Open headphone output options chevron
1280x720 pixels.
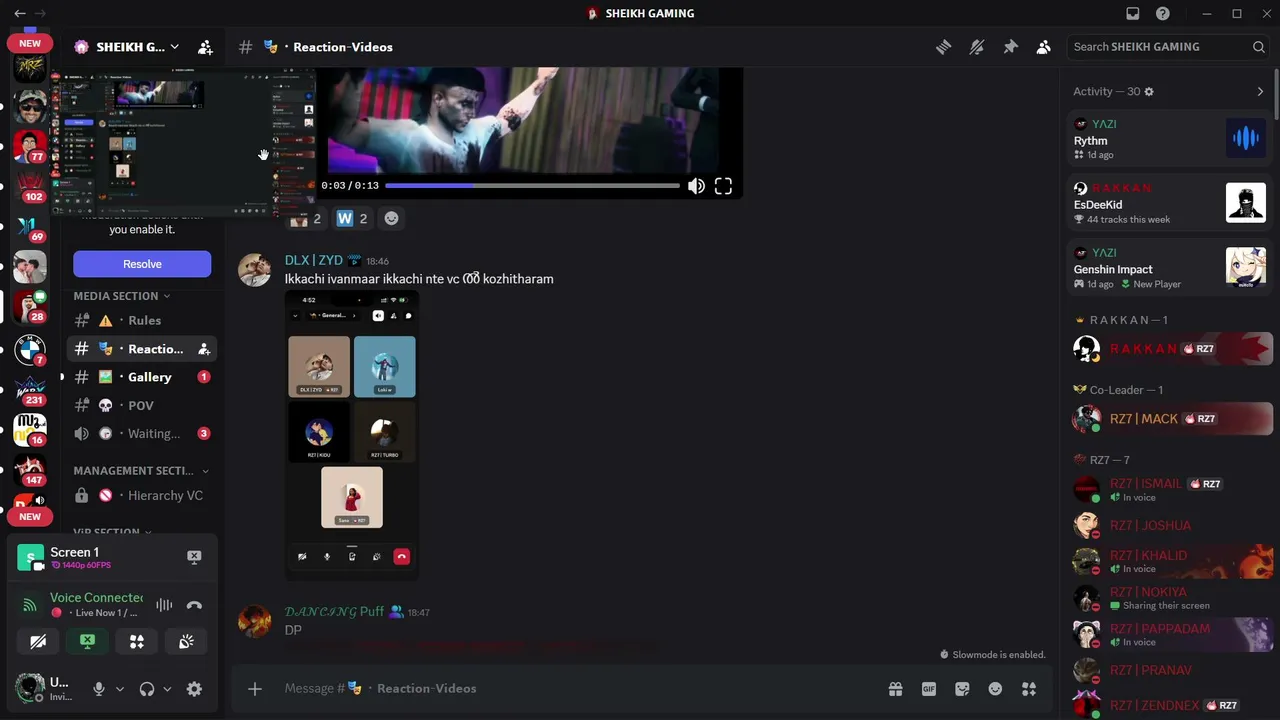click(x=167, y=689)
